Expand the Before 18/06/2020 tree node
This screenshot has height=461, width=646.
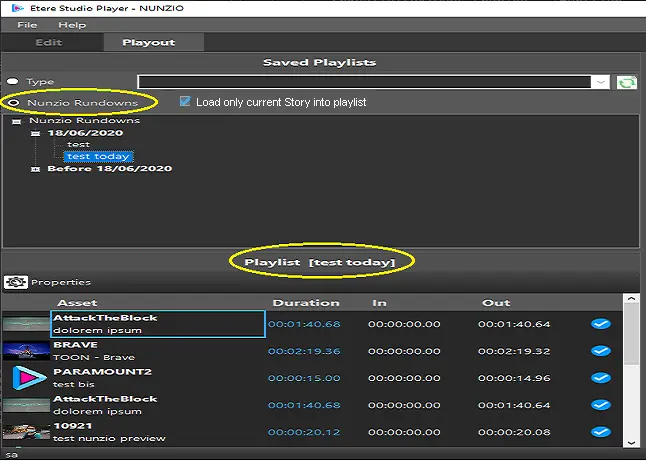(36, 169)
